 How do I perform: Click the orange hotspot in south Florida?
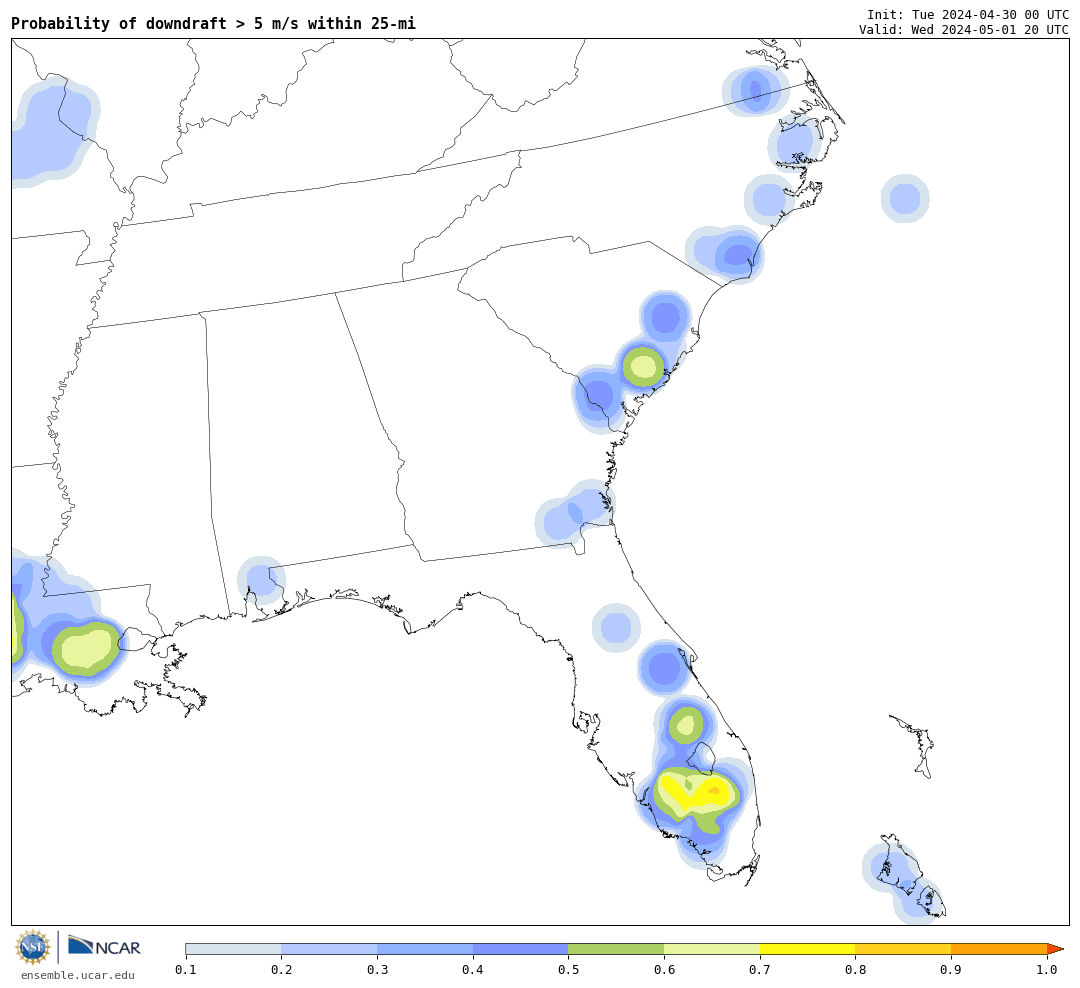[x=714, y=790]
